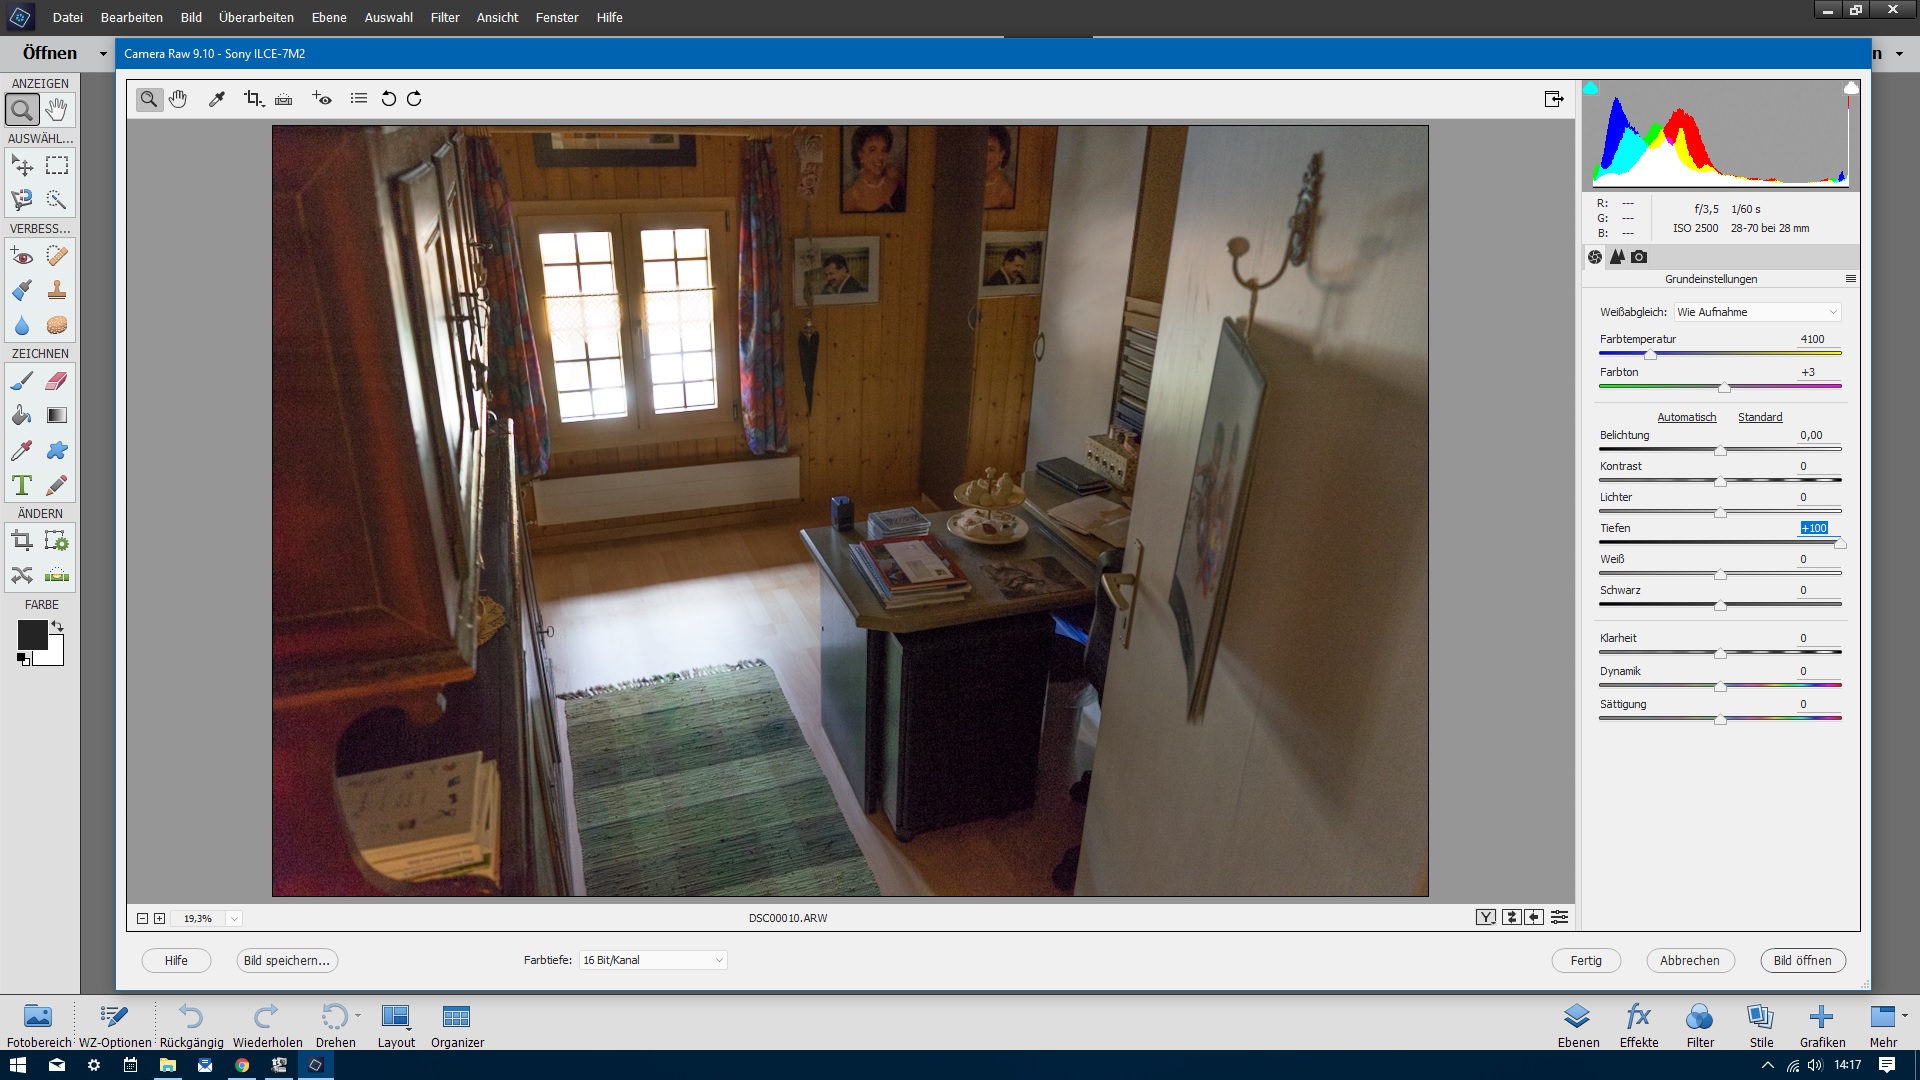Click the Belichtung slider handle
The image size is (1920, 1080).
tap(1720, 450)
